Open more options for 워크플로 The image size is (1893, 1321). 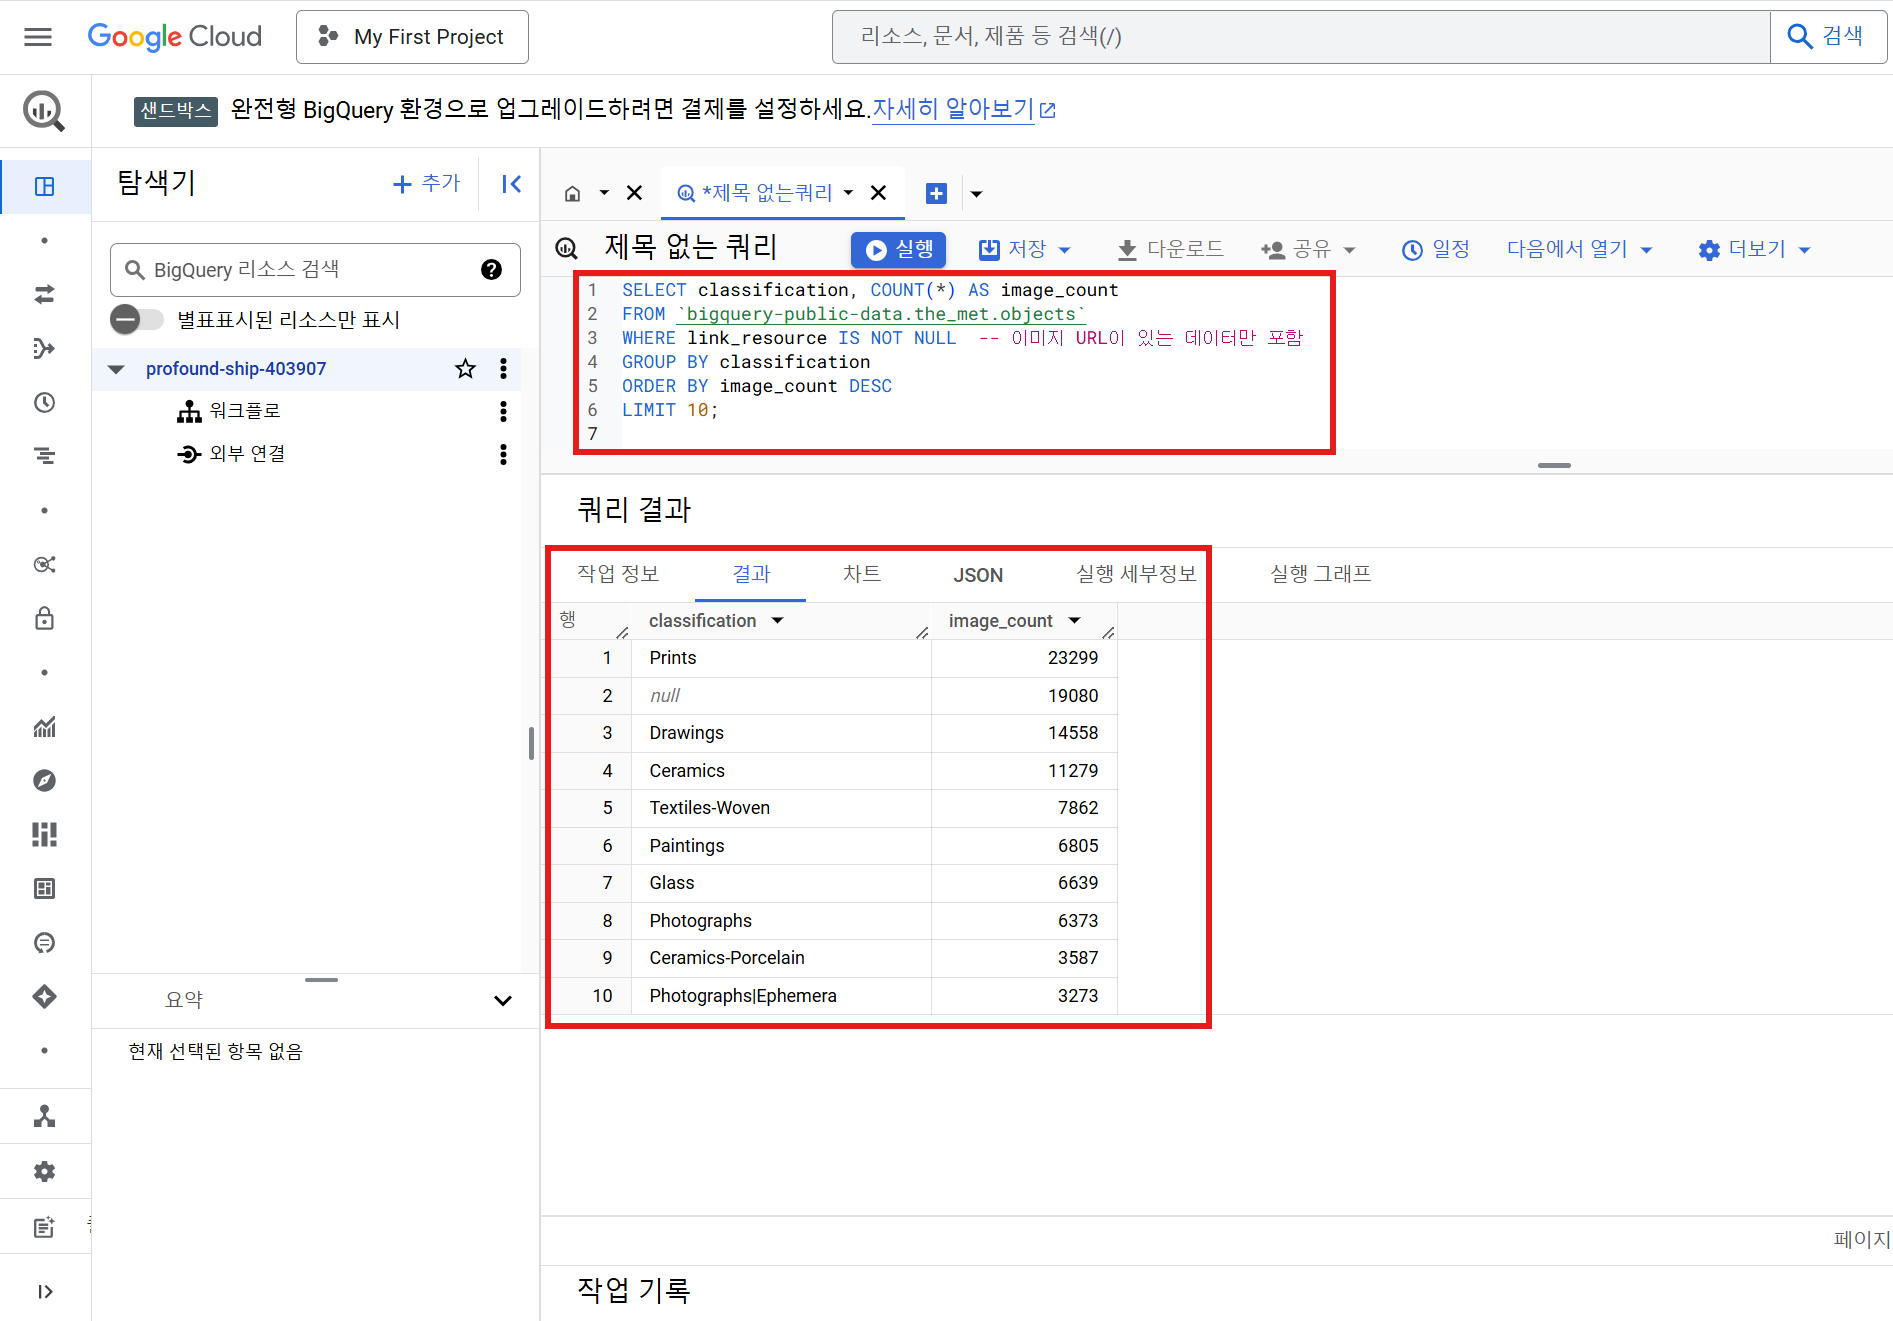click(x=503, y=411)
